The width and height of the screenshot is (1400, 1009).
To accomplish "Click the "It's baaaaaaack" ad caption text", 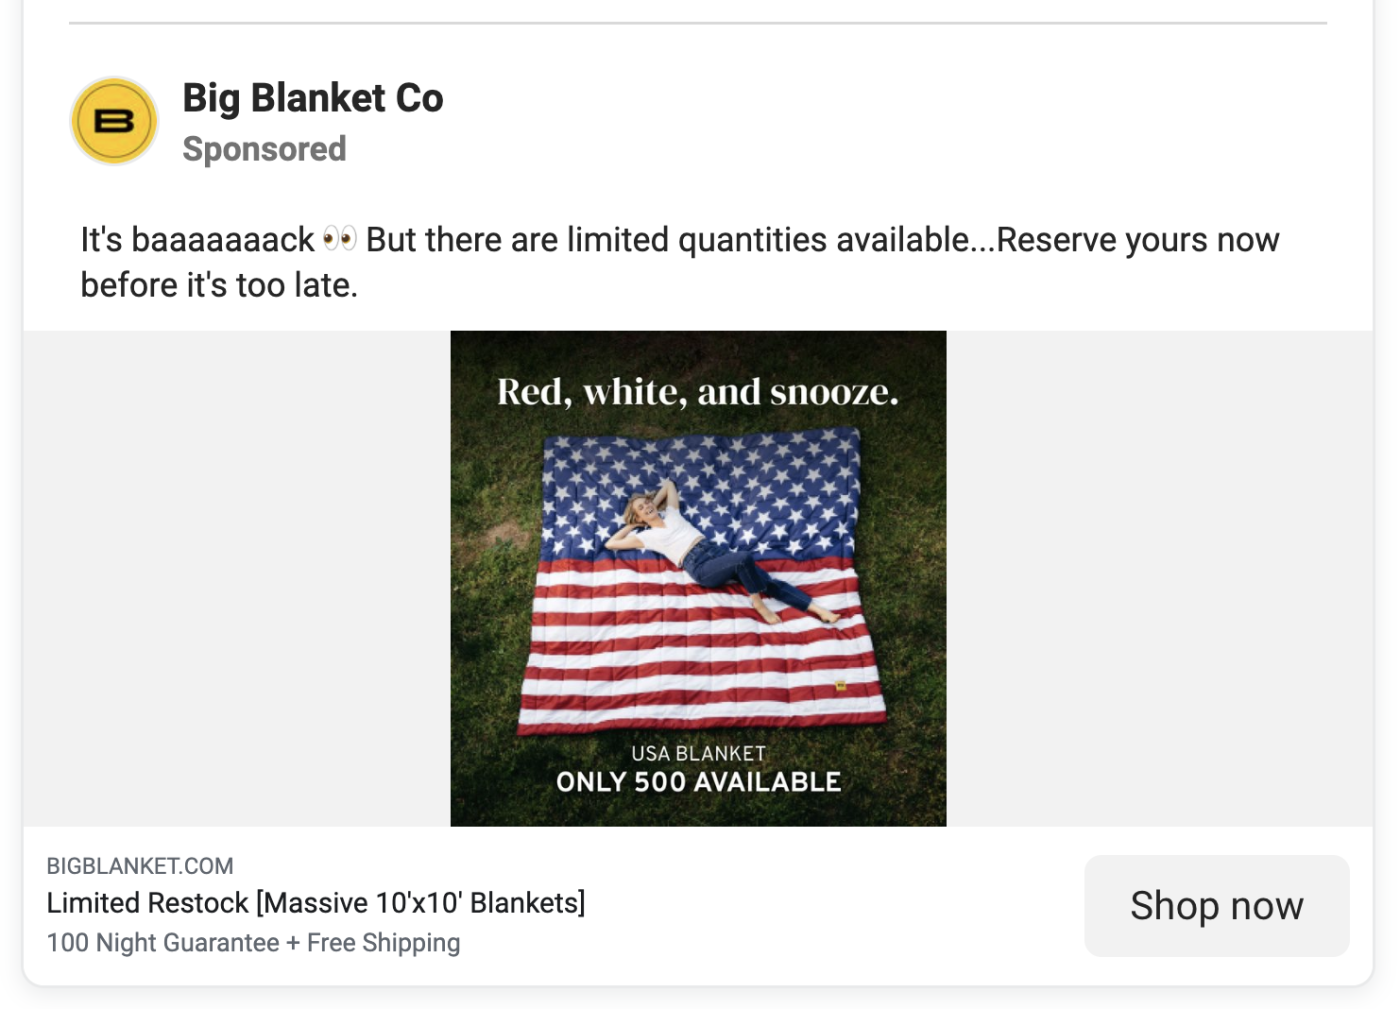I will tap(197, 240).
